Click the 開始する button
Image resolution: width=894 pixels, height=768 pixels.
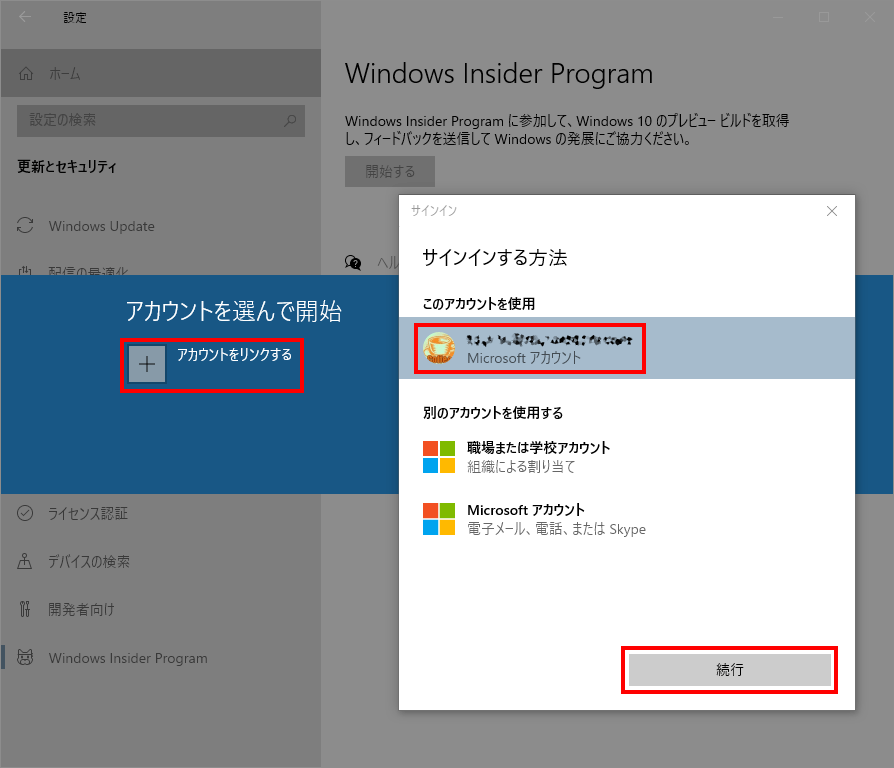390,171
